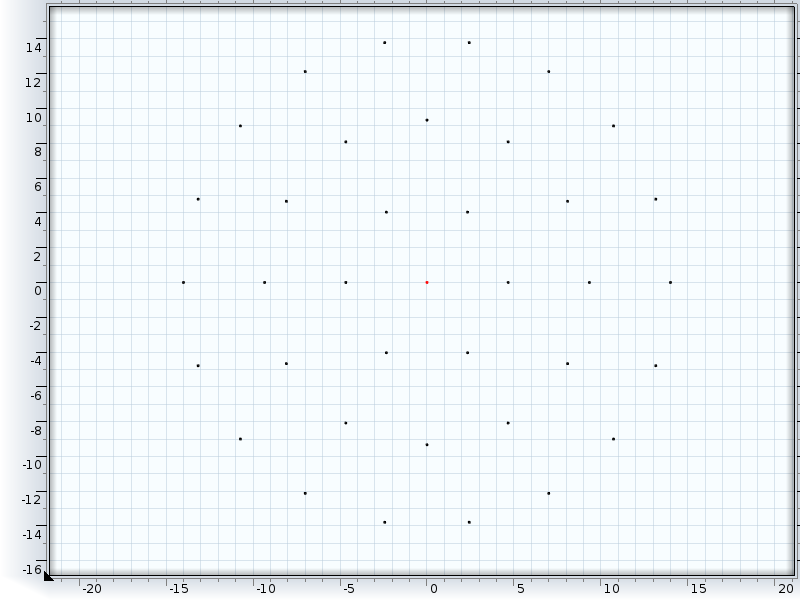Select the point at x≈7, y≈-12
Viewport: 800px width, 600px height.
[x=549, y=493]
